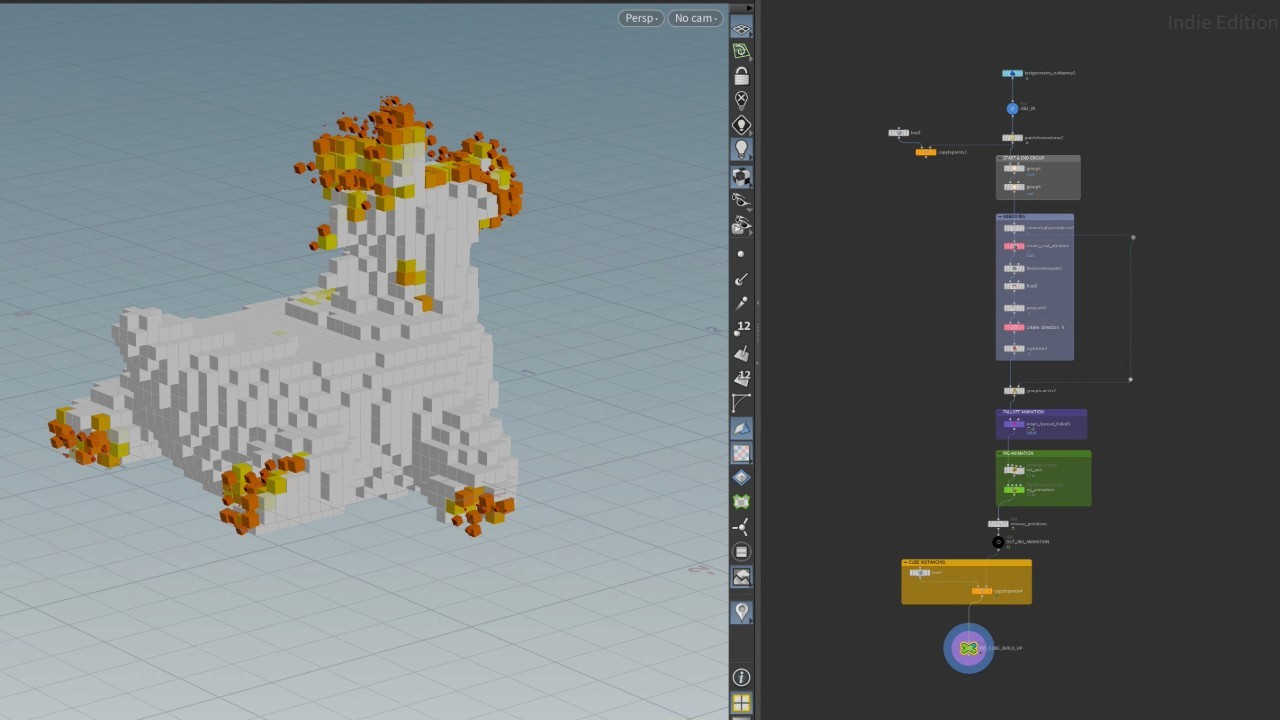The height and width of the screenshot is (720, 1280).
Task: Toggle the construction plane icon
Action: tap(741, 51)
